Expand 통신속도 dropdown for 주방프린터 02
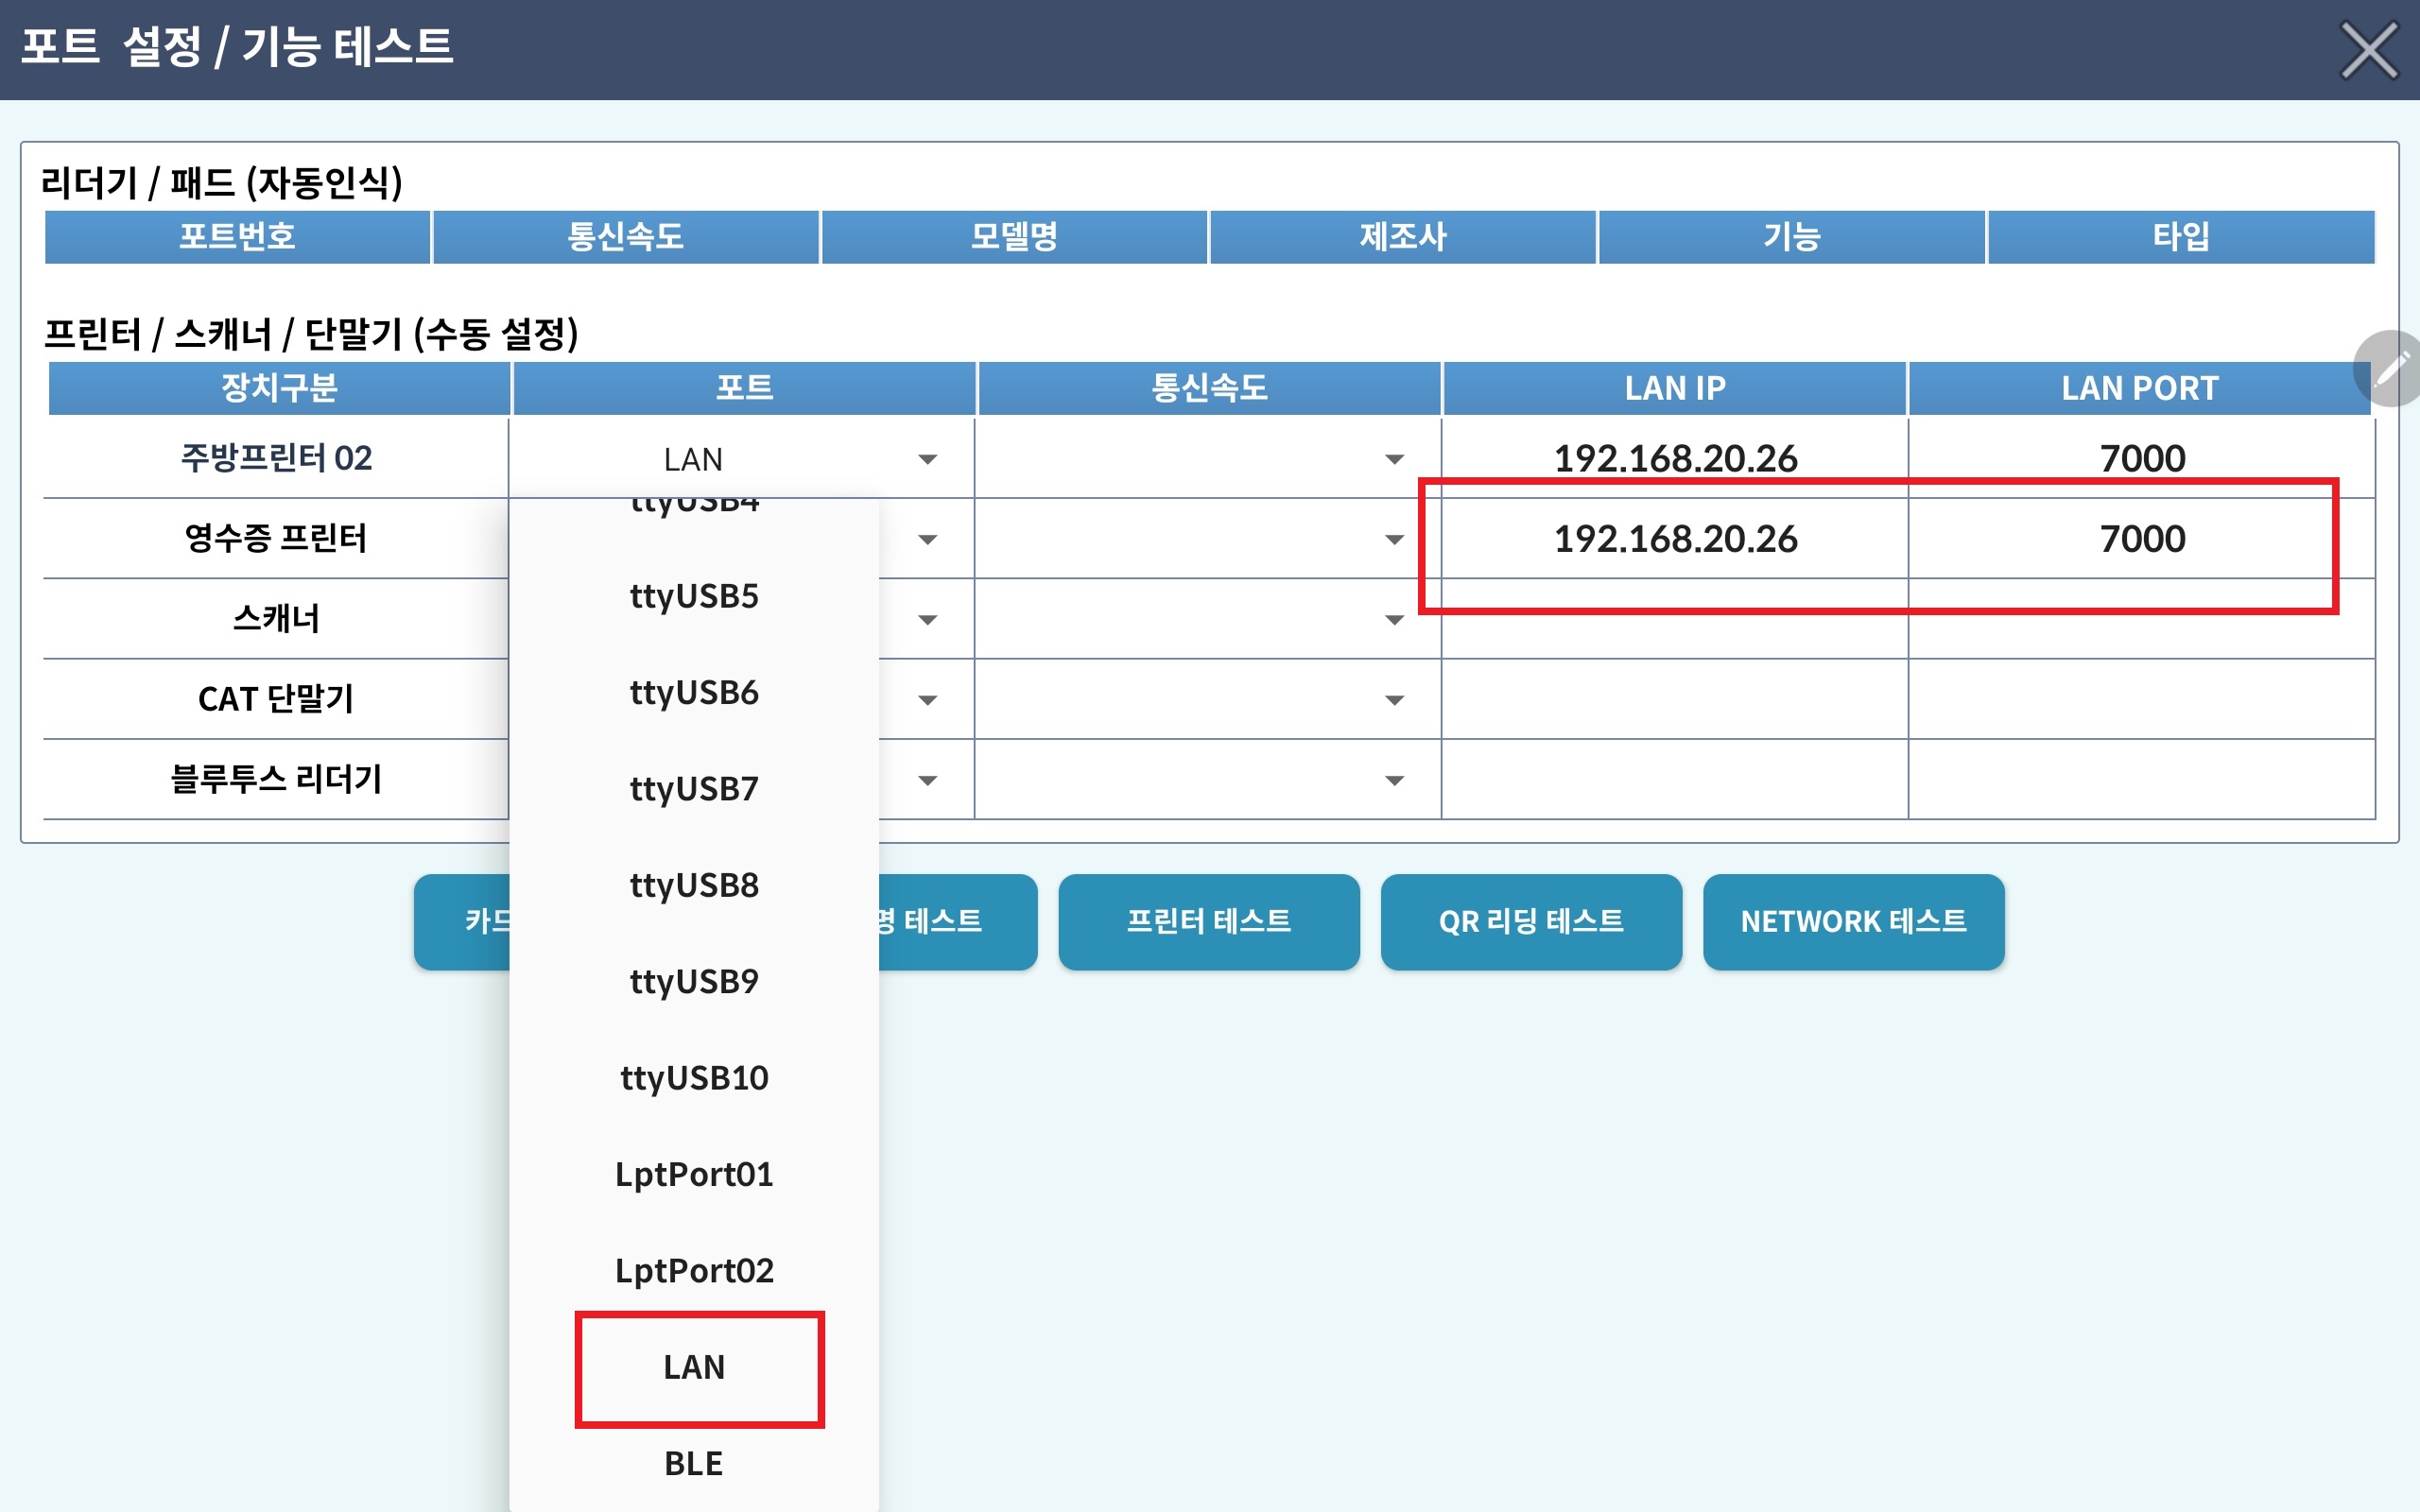The width and height of the screenshot is (2420, 1512). (x=1393, y=459)
